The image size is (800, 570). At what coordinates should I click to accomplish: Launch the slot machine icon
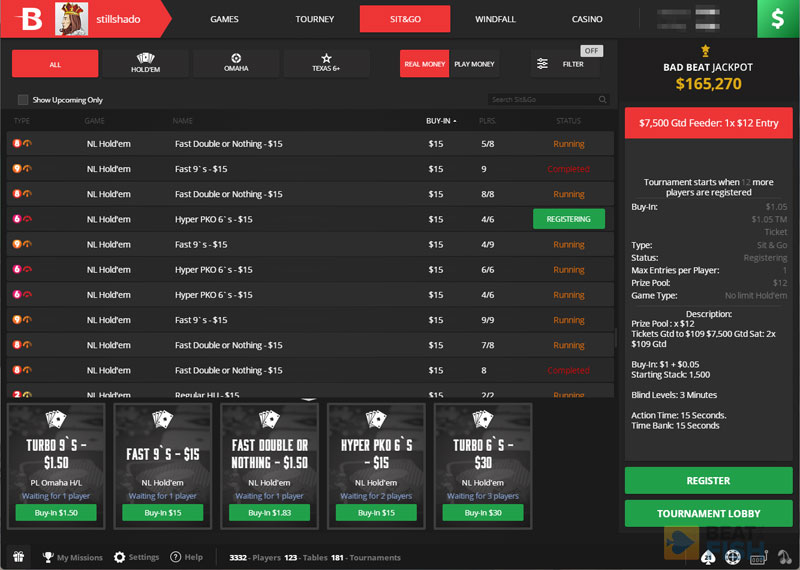[758, 558]
